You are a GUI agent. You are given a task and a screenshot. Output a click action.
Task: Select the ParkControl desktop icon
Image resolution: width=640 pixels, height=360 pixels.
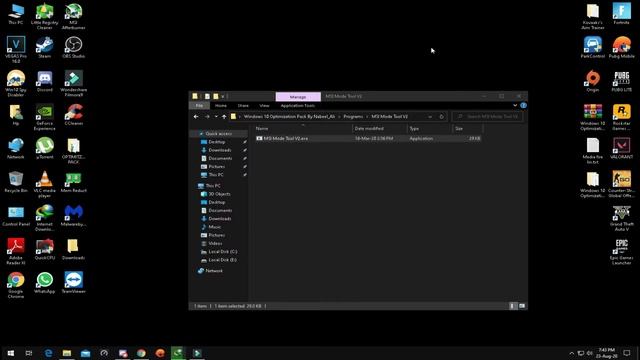593,47
